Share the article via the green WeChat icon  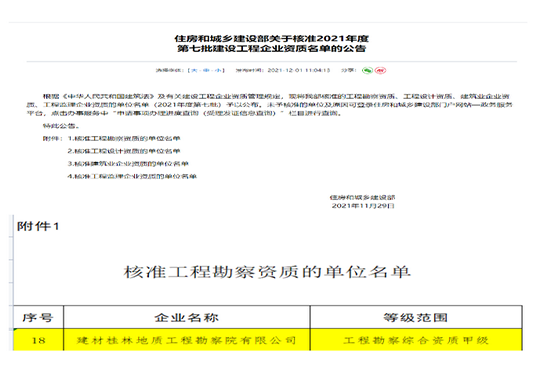click(x=367, y=71)
